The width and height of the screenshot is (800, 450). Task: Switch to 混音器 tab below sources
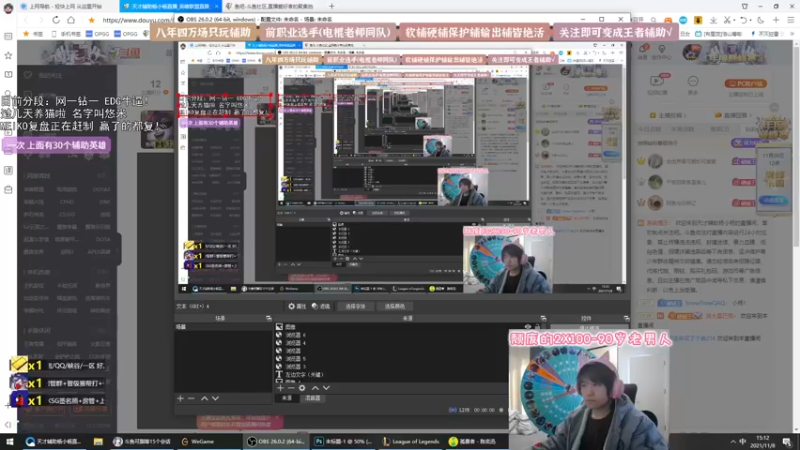point(313,398)
